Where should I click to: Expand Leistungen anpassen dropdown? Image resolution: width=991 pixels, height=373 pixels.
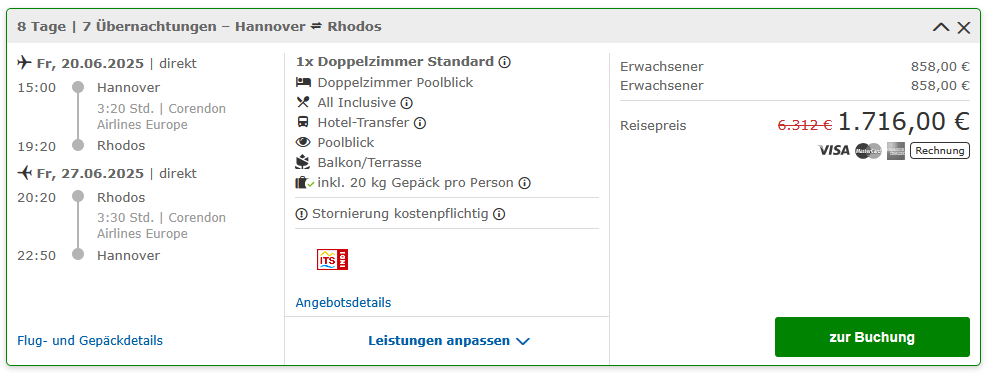point(448,341)
